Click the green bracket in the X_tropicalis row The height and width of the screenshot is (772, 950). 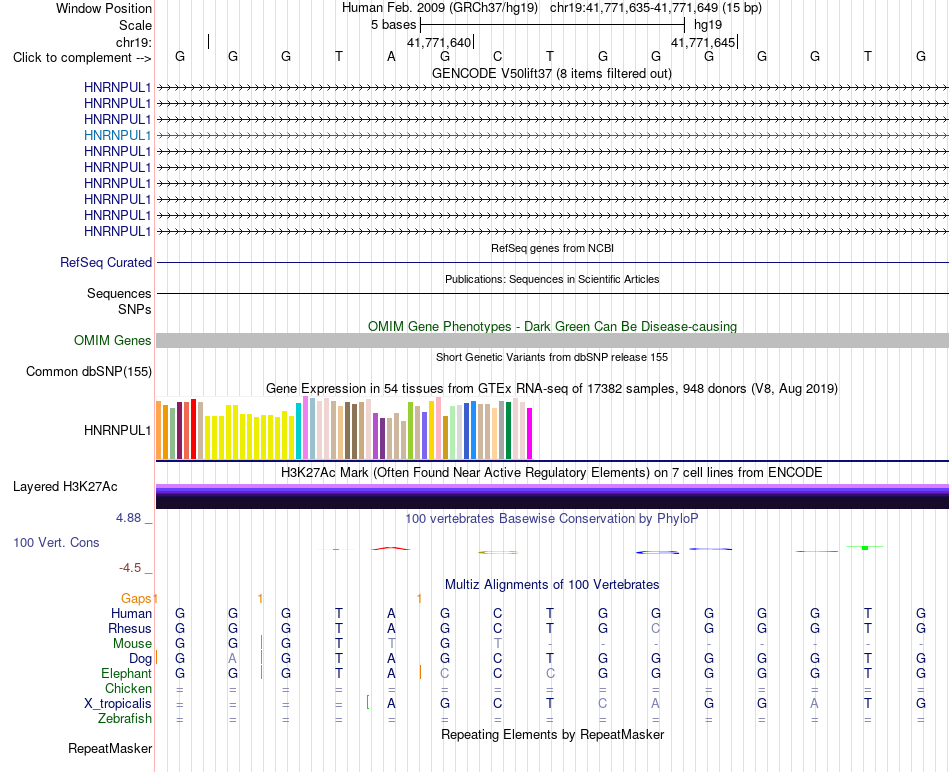(x=368, y=703)
